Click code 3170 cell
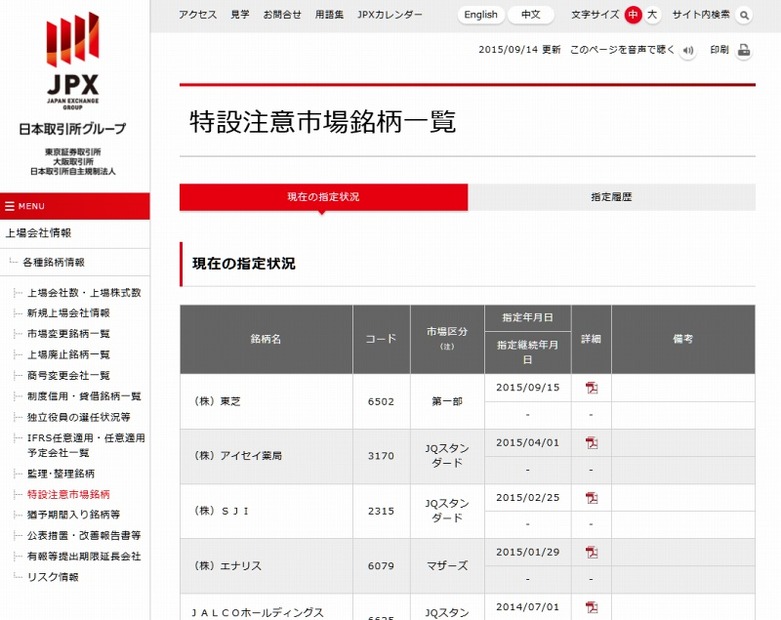 (x=381, y=456)
